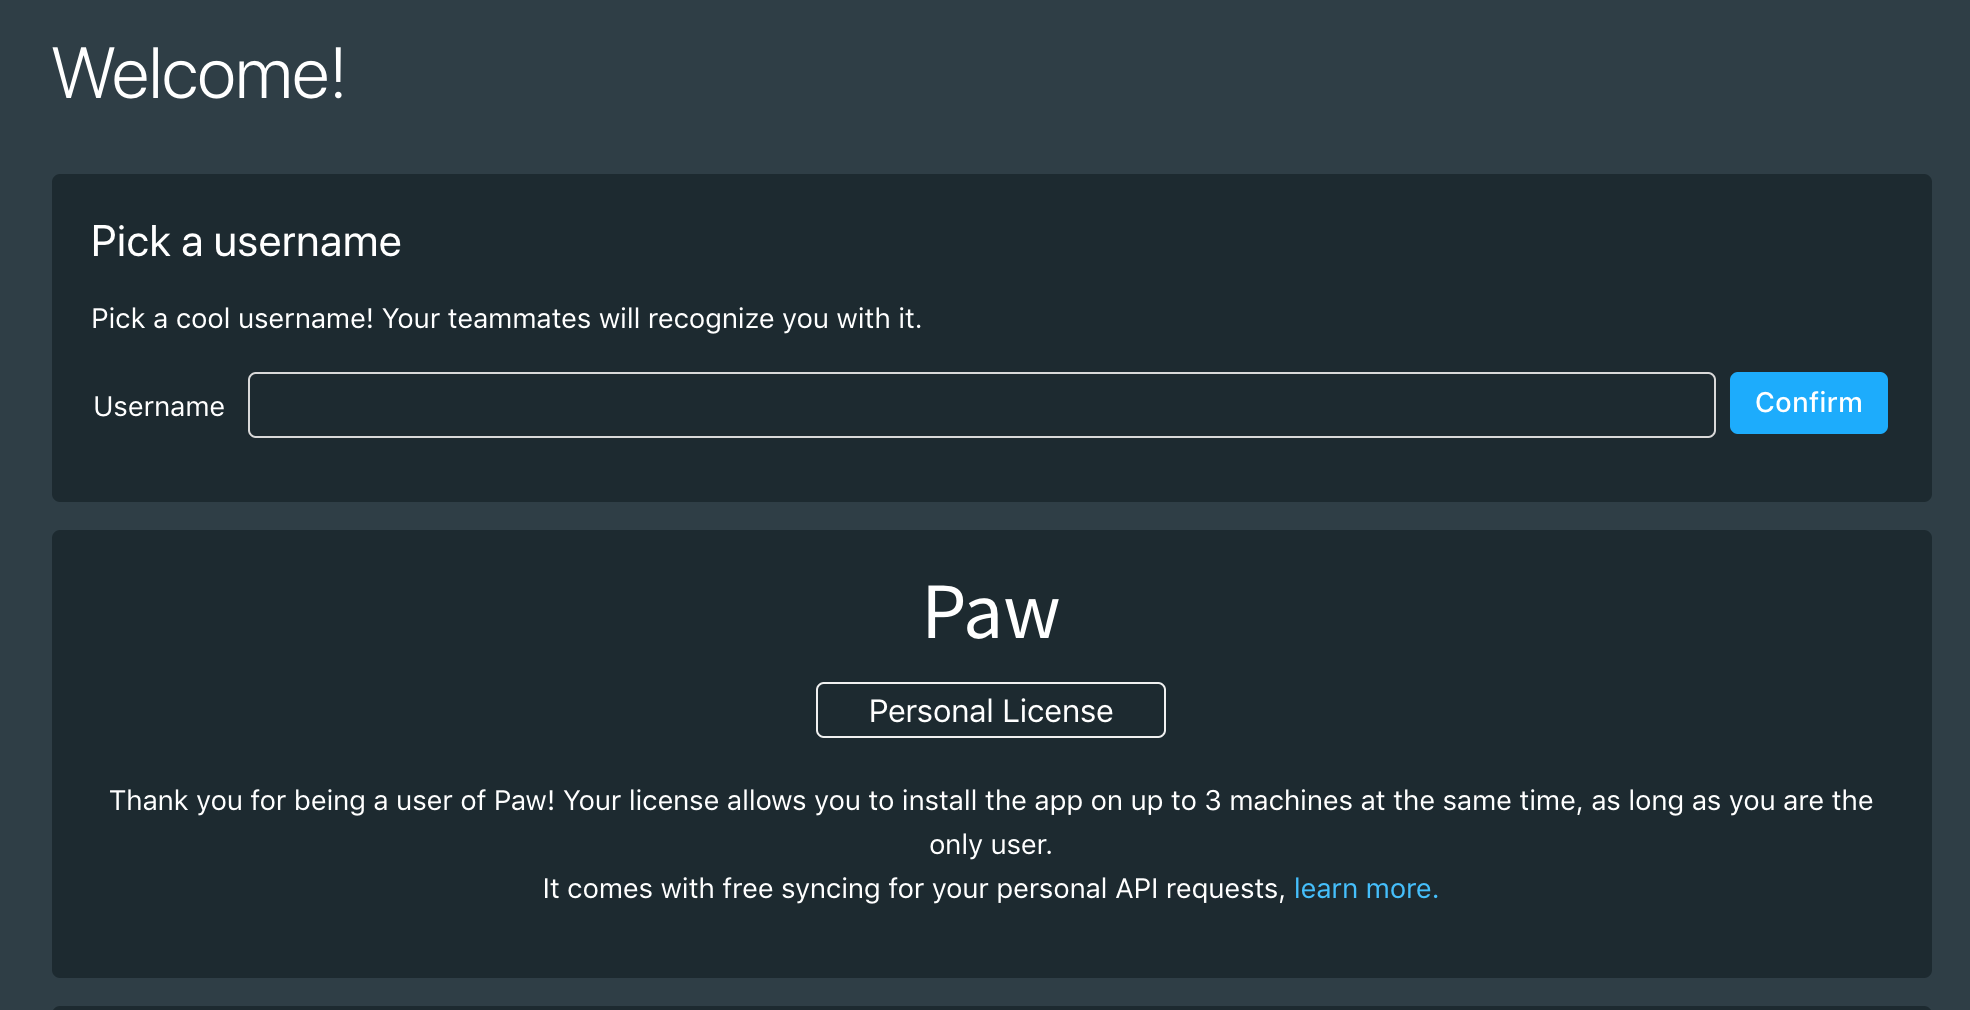Screen dimensions: 1970x1010
Task: Click the 'Pick a username' section heading
Action: coord(246,242)
